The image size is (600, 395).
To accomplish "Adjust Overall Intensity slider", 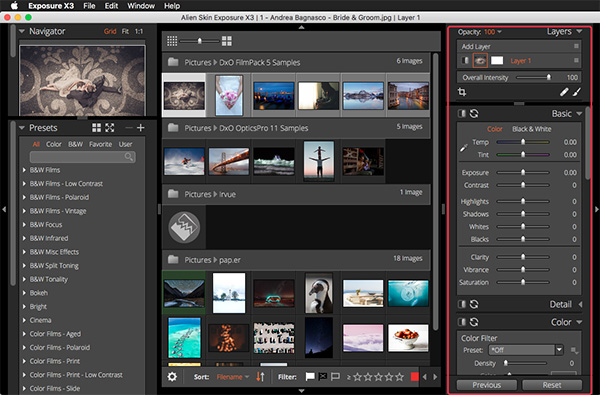I will pos(534,77).
